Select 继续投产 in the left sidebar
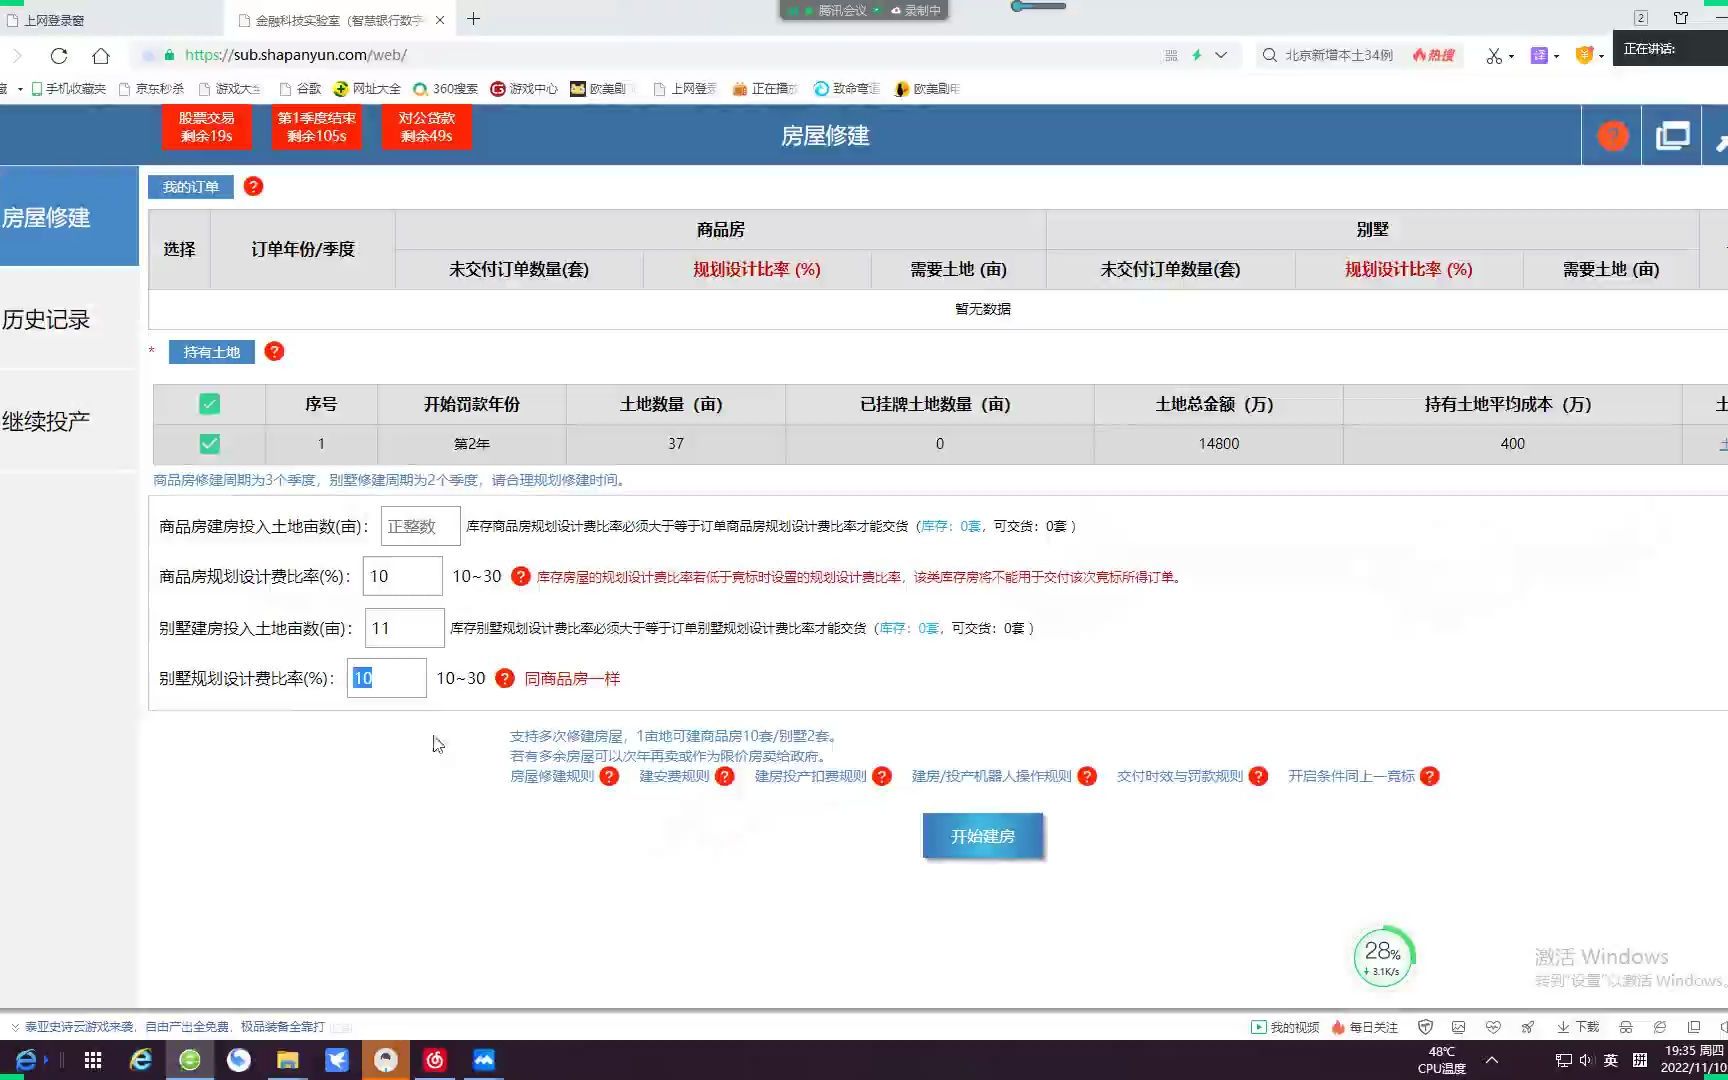The width and height of the screenshot is (1728, 1080). pos(69,421)
